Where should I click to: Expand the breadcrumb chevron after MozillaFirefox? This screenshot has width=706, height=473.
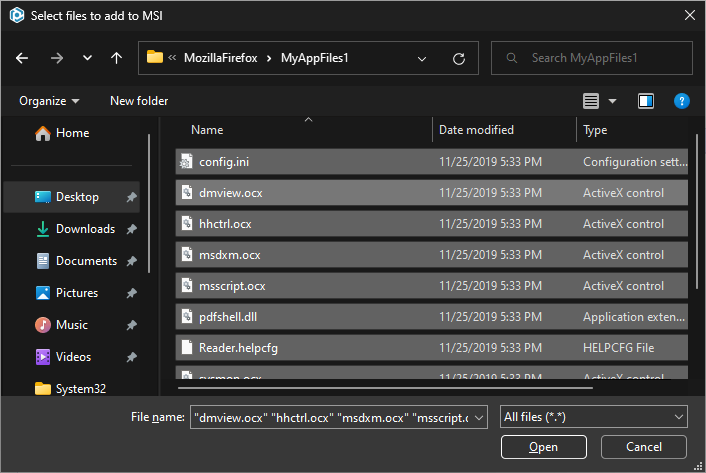click(269, 59)
